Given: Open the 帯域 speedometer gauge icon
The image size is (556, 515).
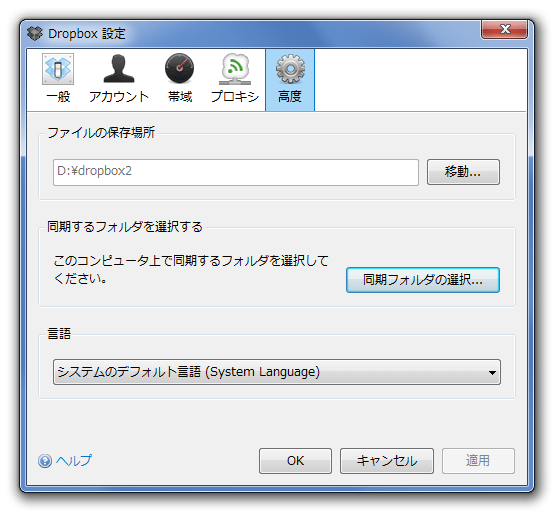Looking at the screenshot, I should 179,68.
